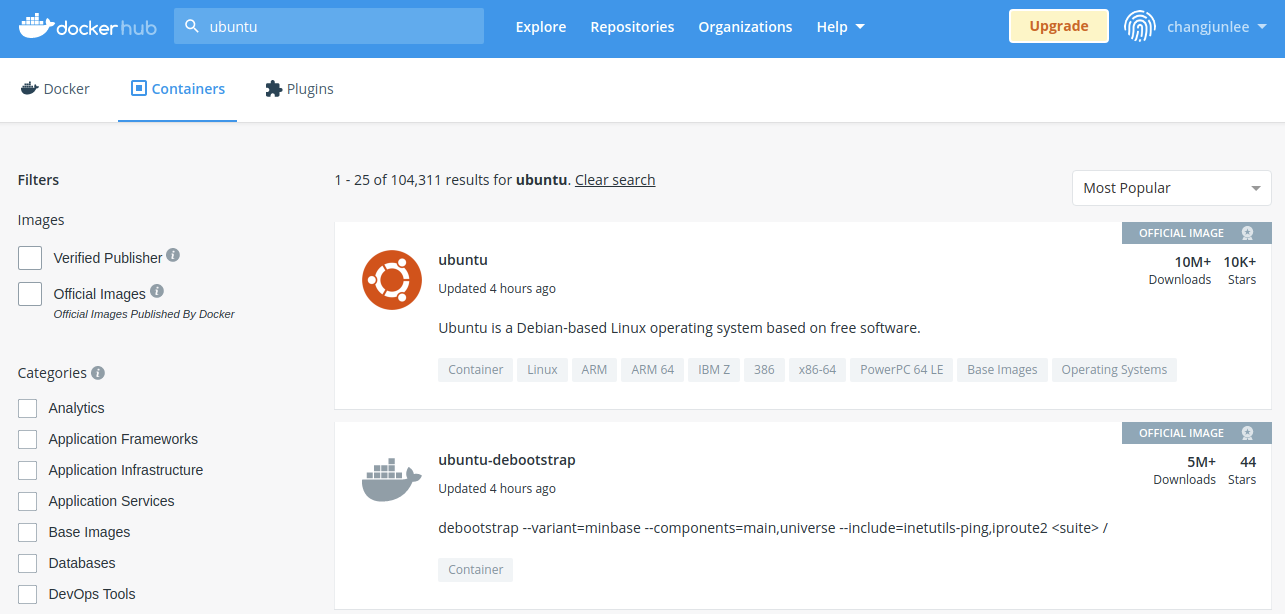Click the x86-64 tag
Screen dimensions: 1285x614
click(817, 370)
